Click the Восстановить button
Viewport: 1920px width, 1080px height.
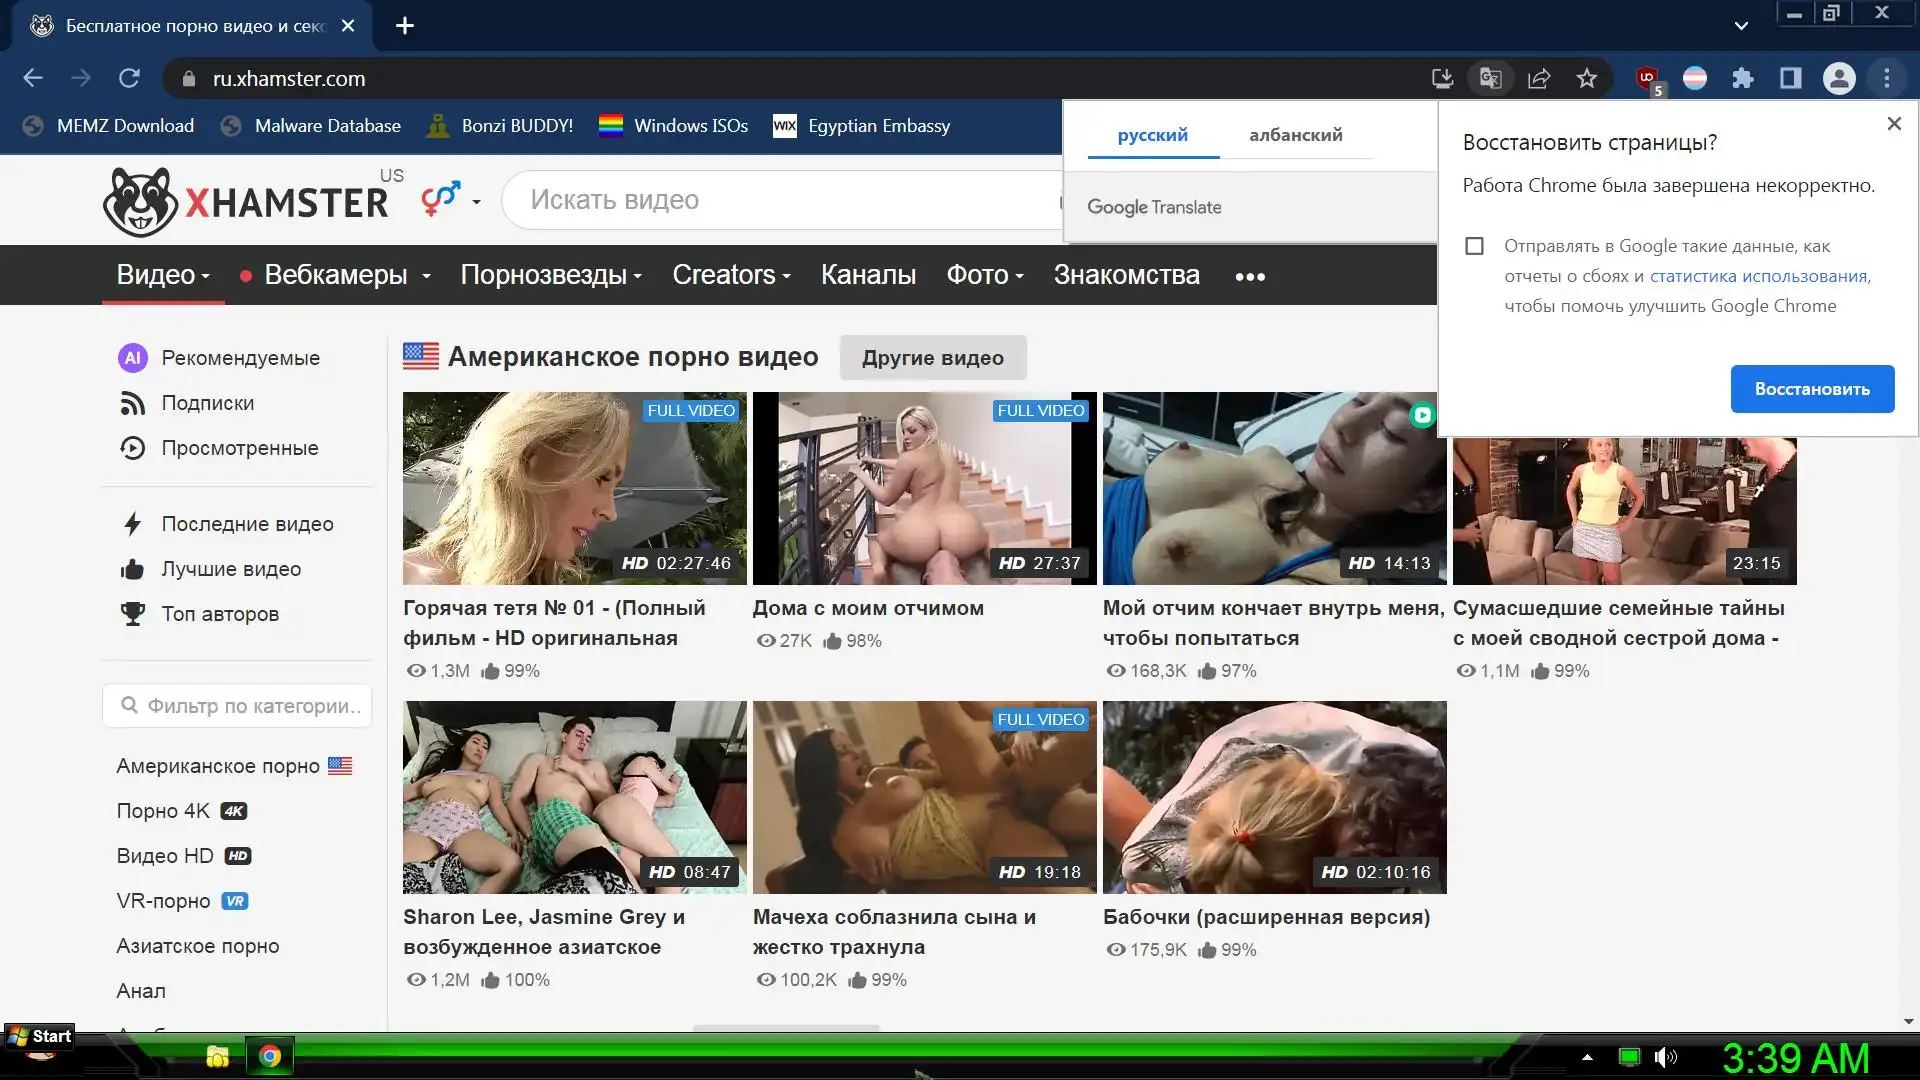1812,389
